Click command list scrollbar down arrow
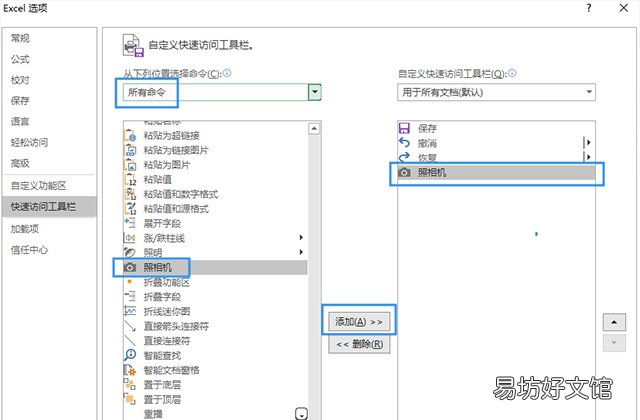The width and height of the screenshot is (640, 420). click(301, 414)
